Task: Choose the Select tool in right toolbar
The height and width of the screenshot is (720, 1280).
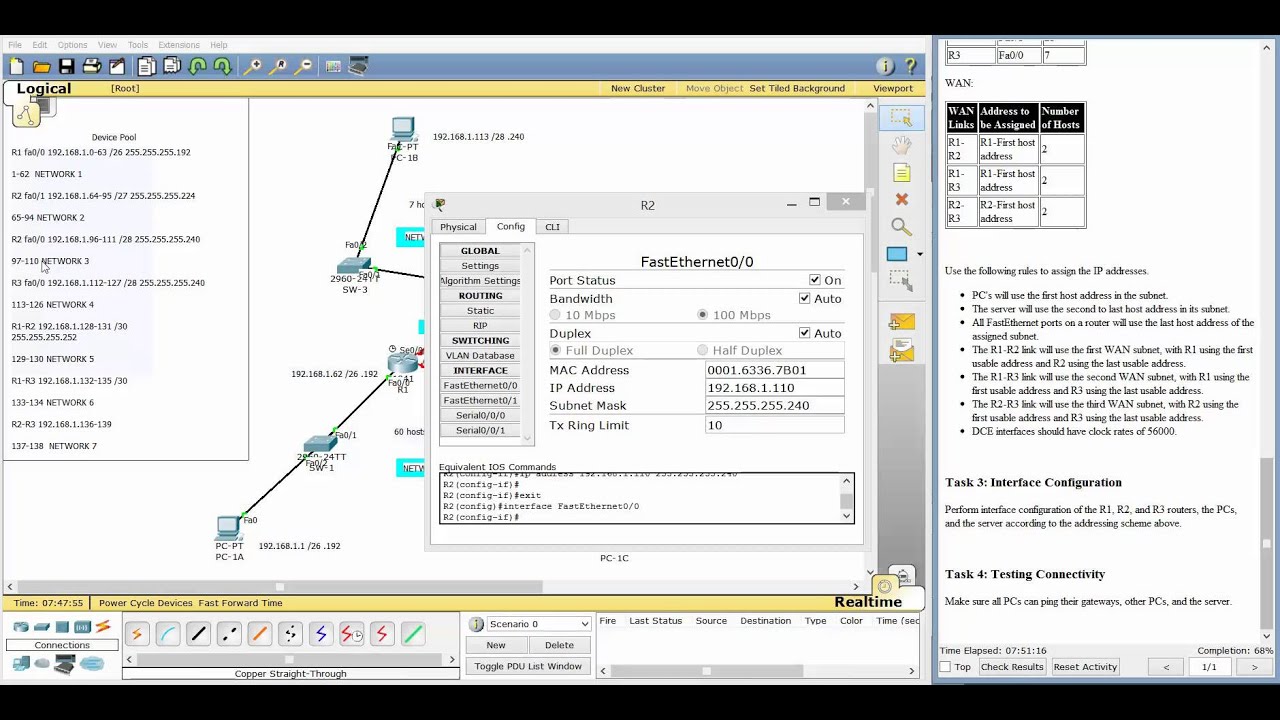Action: (x=901, y=117)
